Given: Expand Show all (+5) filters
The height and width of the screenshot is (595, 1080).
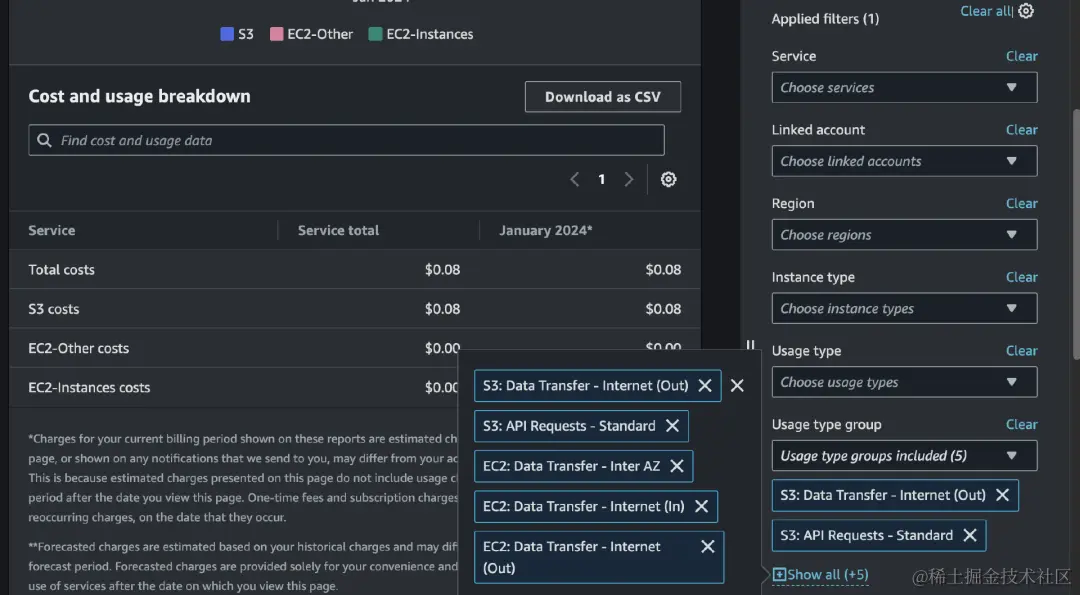Looking at the screenshot, I should point(820,574).
